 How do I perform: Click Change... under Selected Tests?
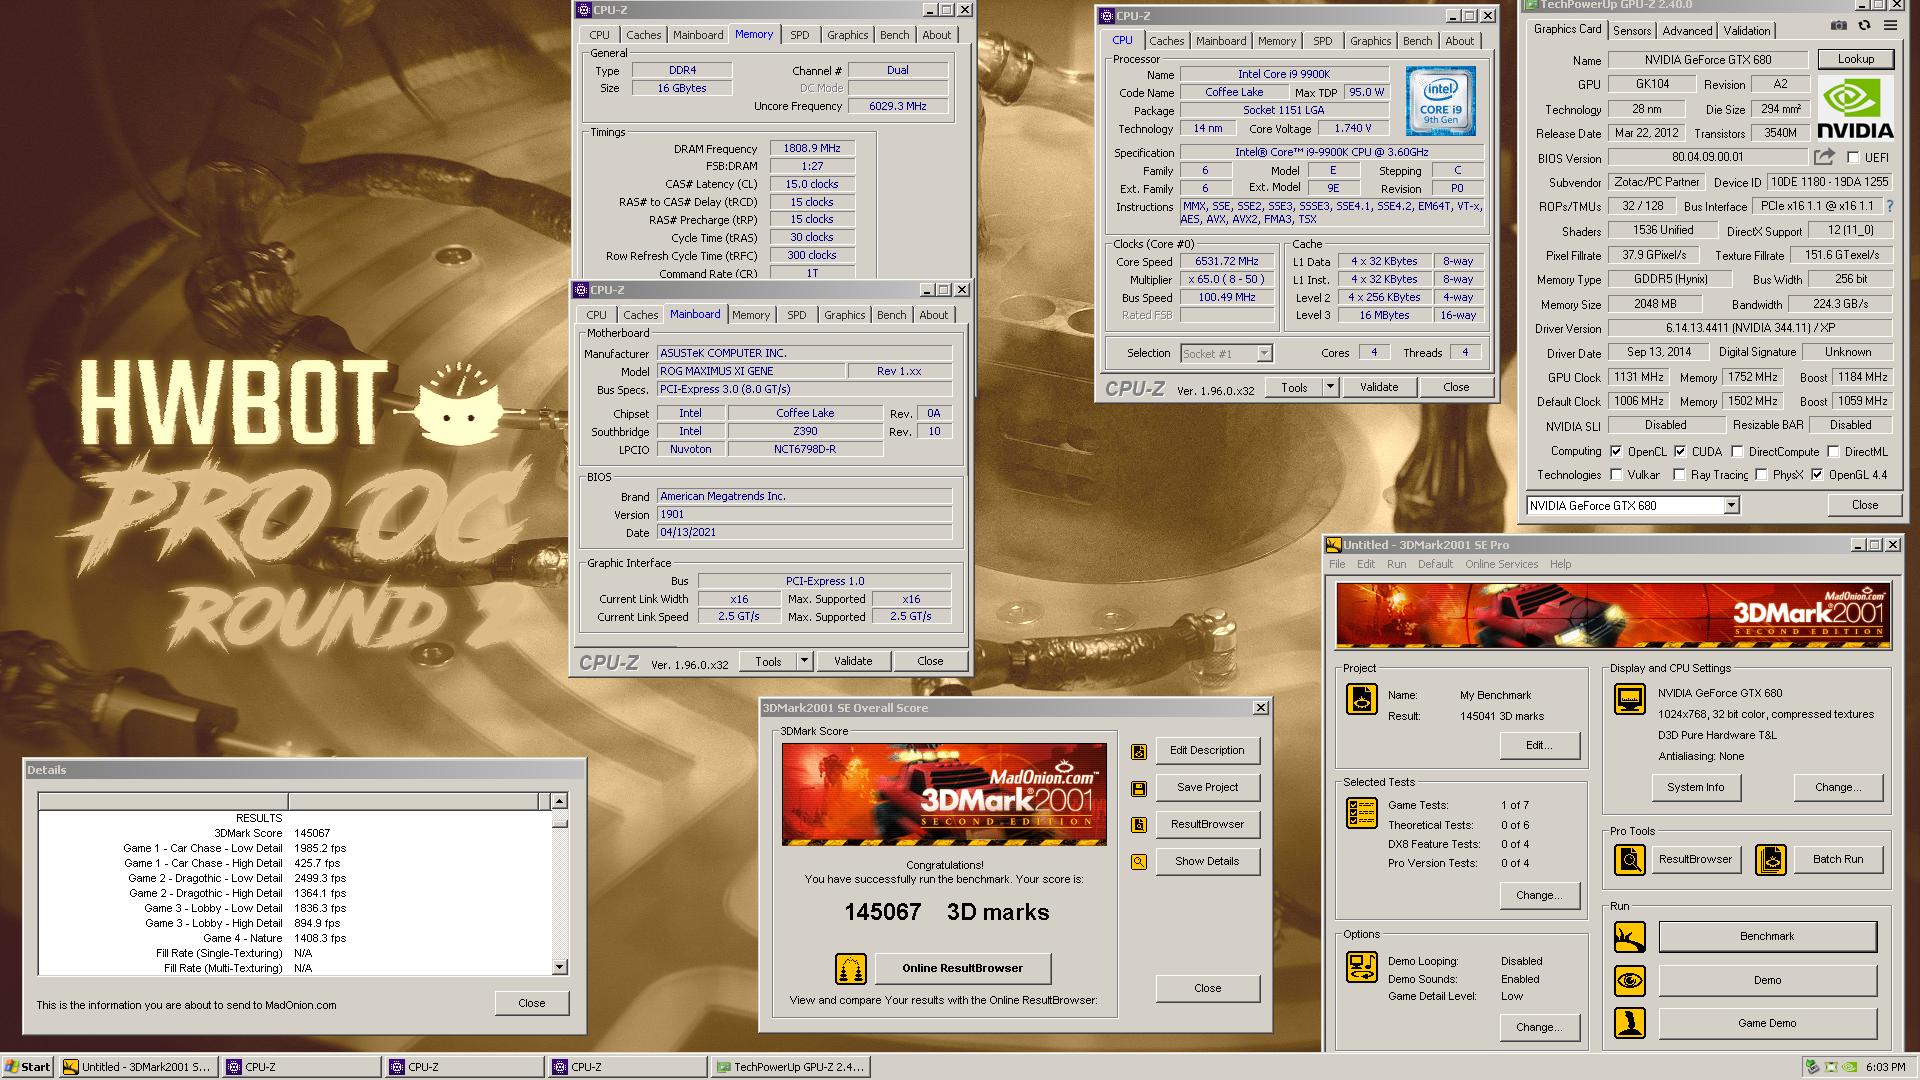(x=1538, y=895)
